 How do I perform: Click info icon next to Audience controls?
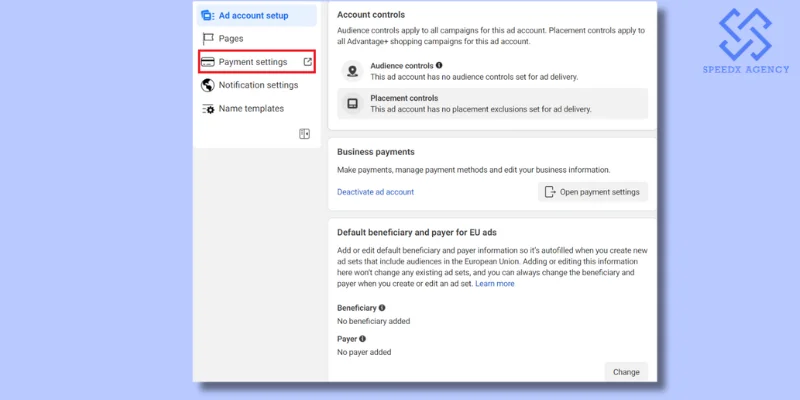[x=438, y=65]
